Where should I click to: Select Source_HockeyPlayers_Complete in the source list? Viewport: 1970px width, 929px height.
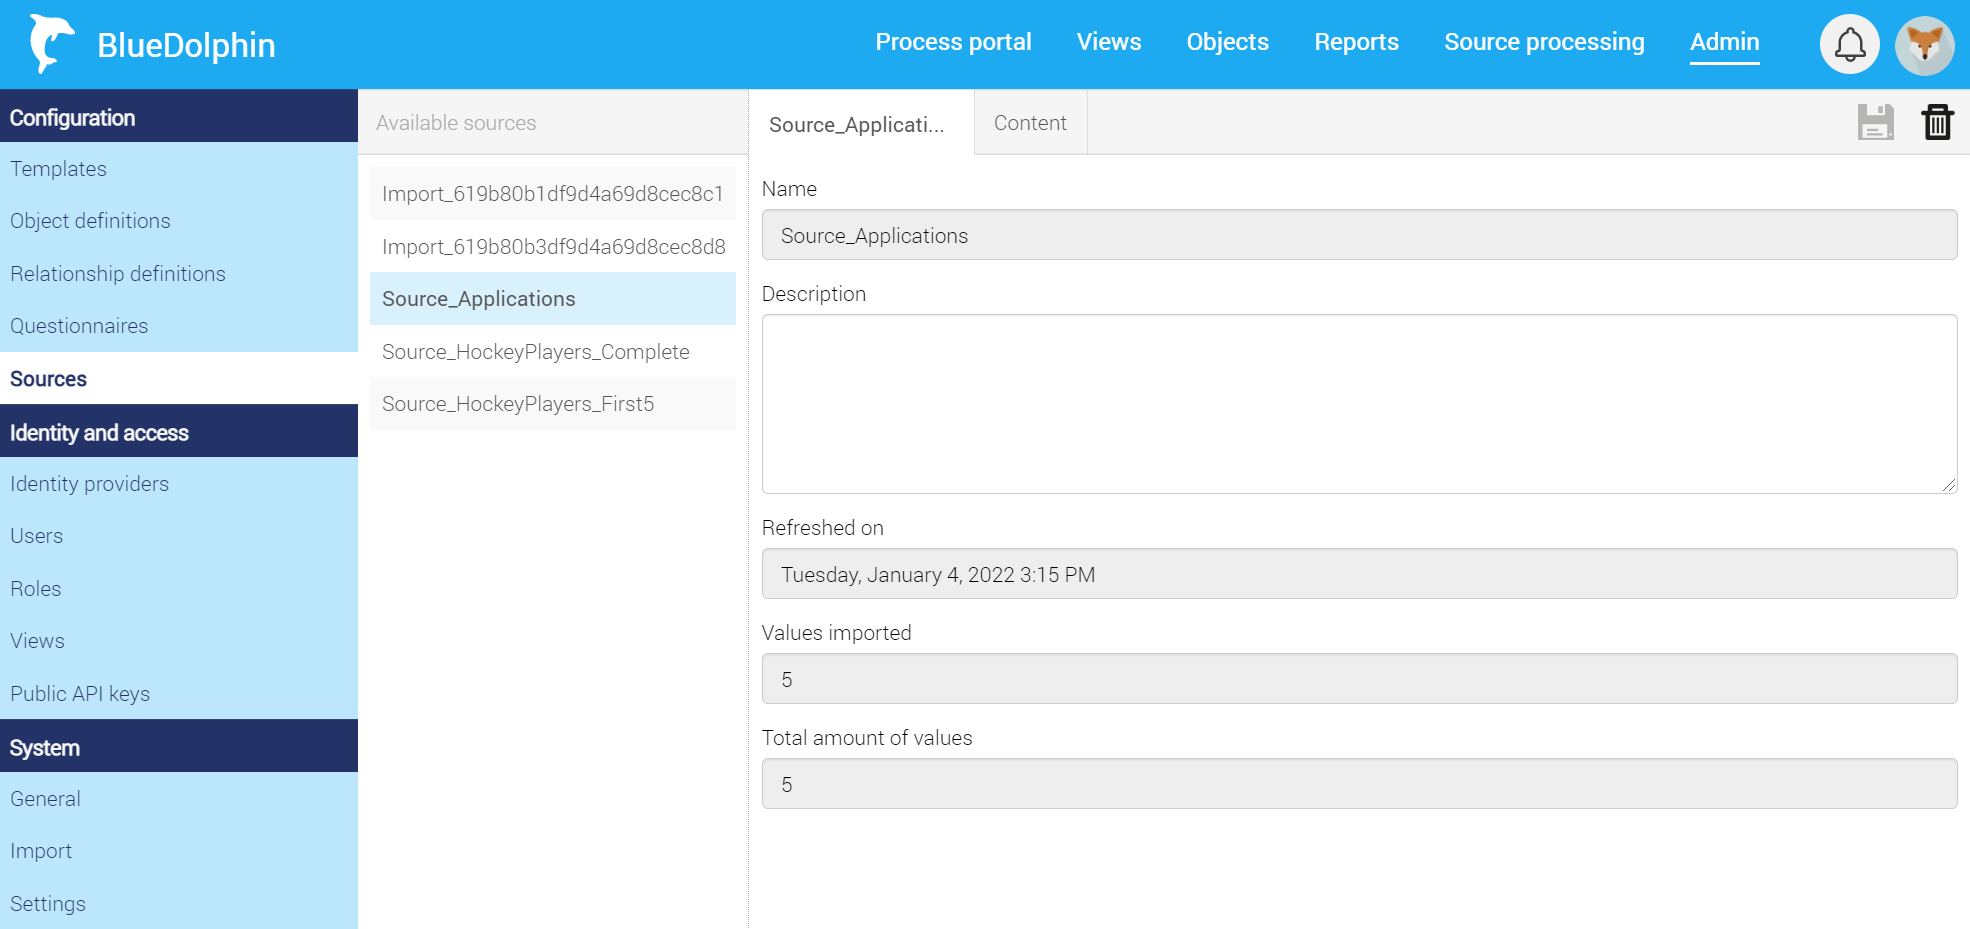pos(536,352)
